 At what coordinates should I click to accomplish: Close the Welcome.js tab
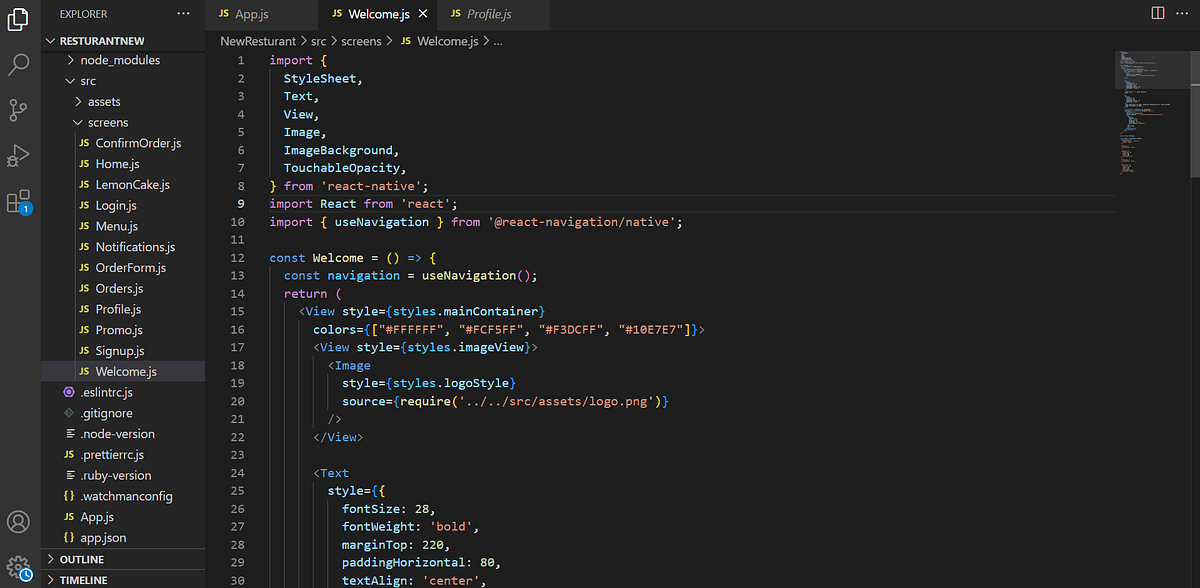(x=421, y=15)
